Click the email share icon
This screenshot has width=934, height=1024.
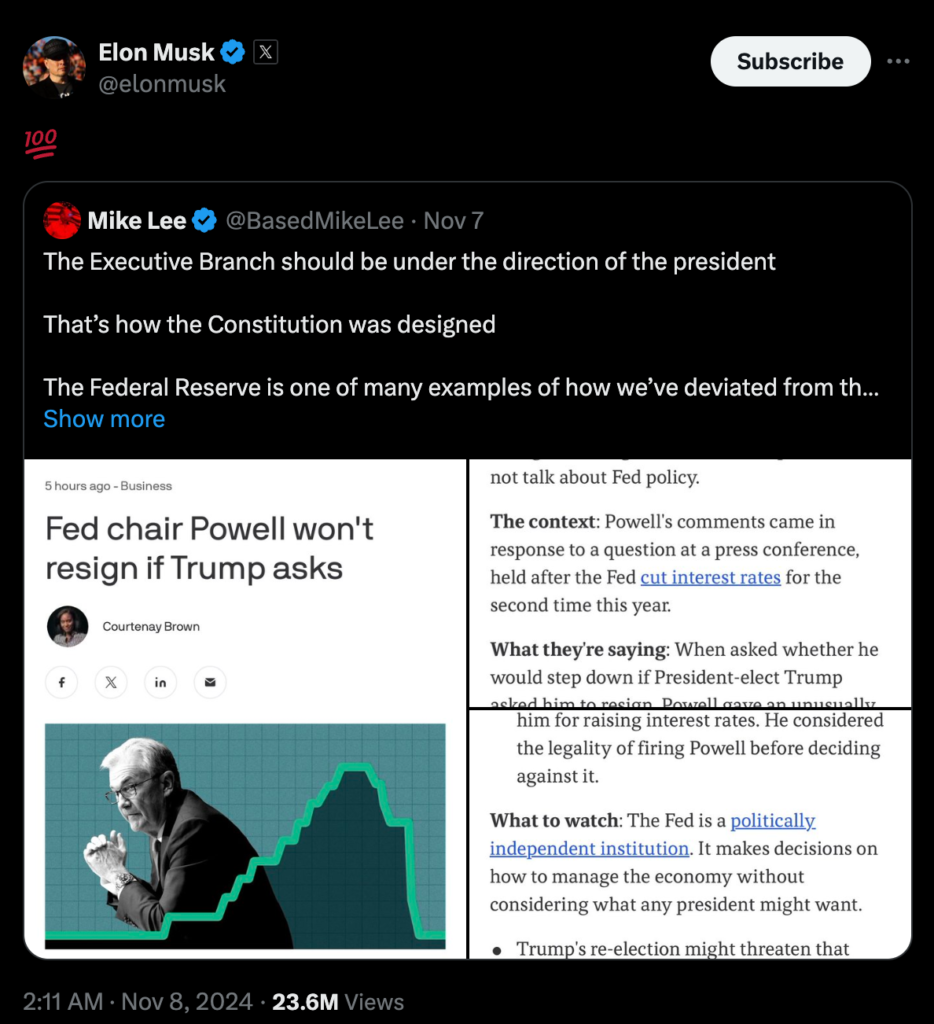click(211, 682)
